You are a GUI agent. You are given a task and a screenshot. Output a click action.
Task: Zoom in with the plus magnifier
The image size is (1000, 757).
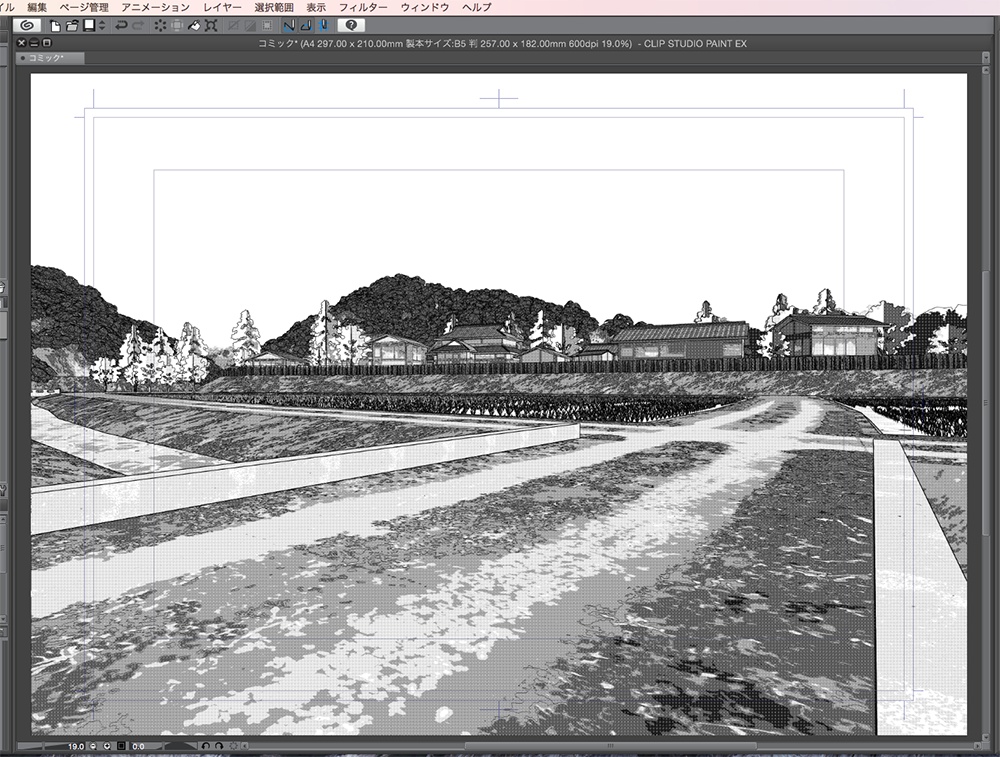coord(107,746)
